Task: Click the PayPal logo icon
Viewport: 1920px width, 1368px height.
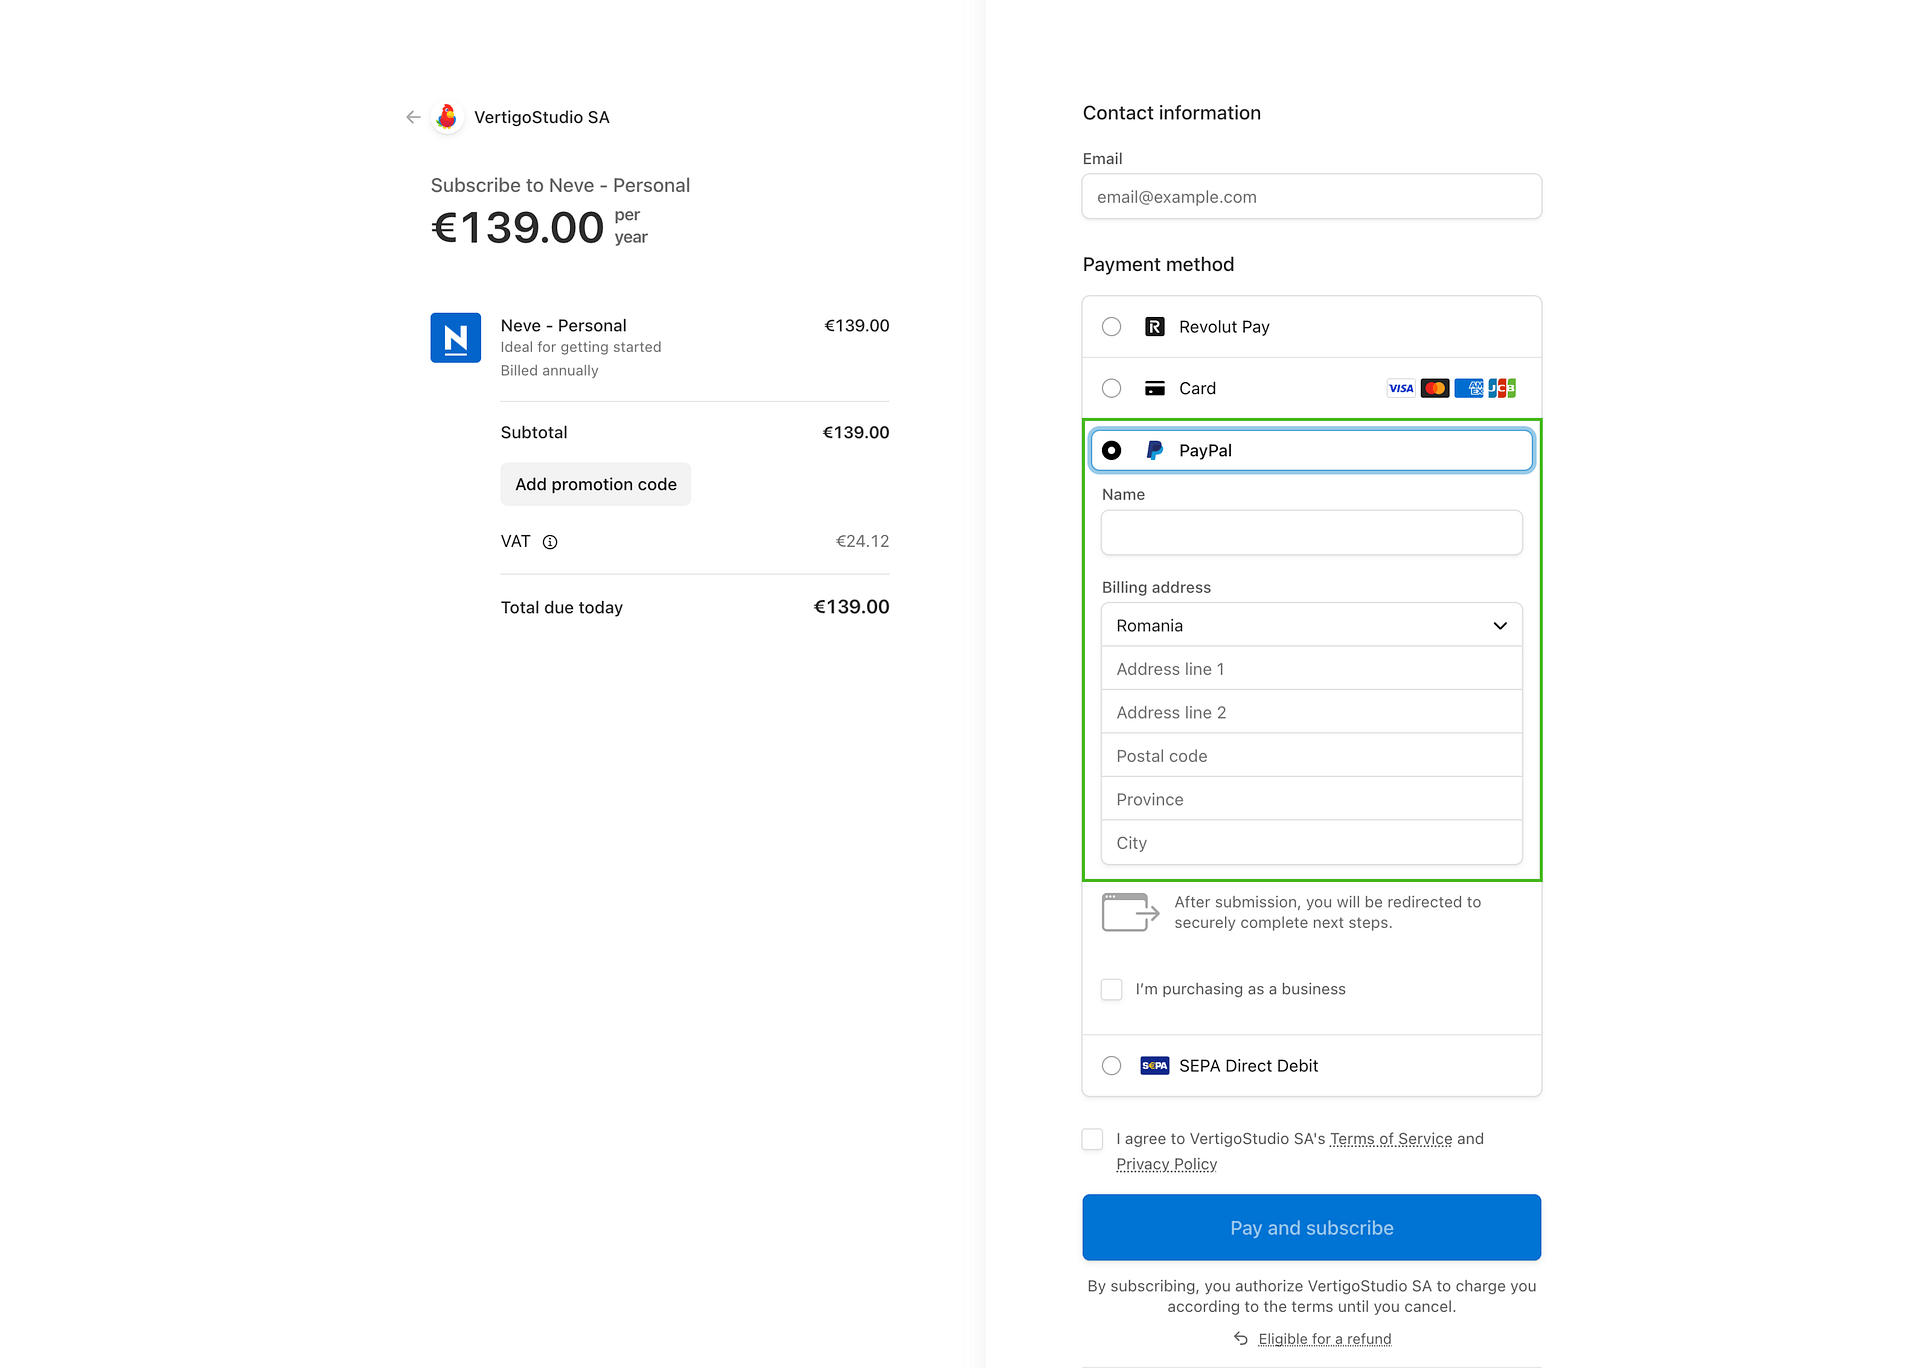Action: (1155, 450)
